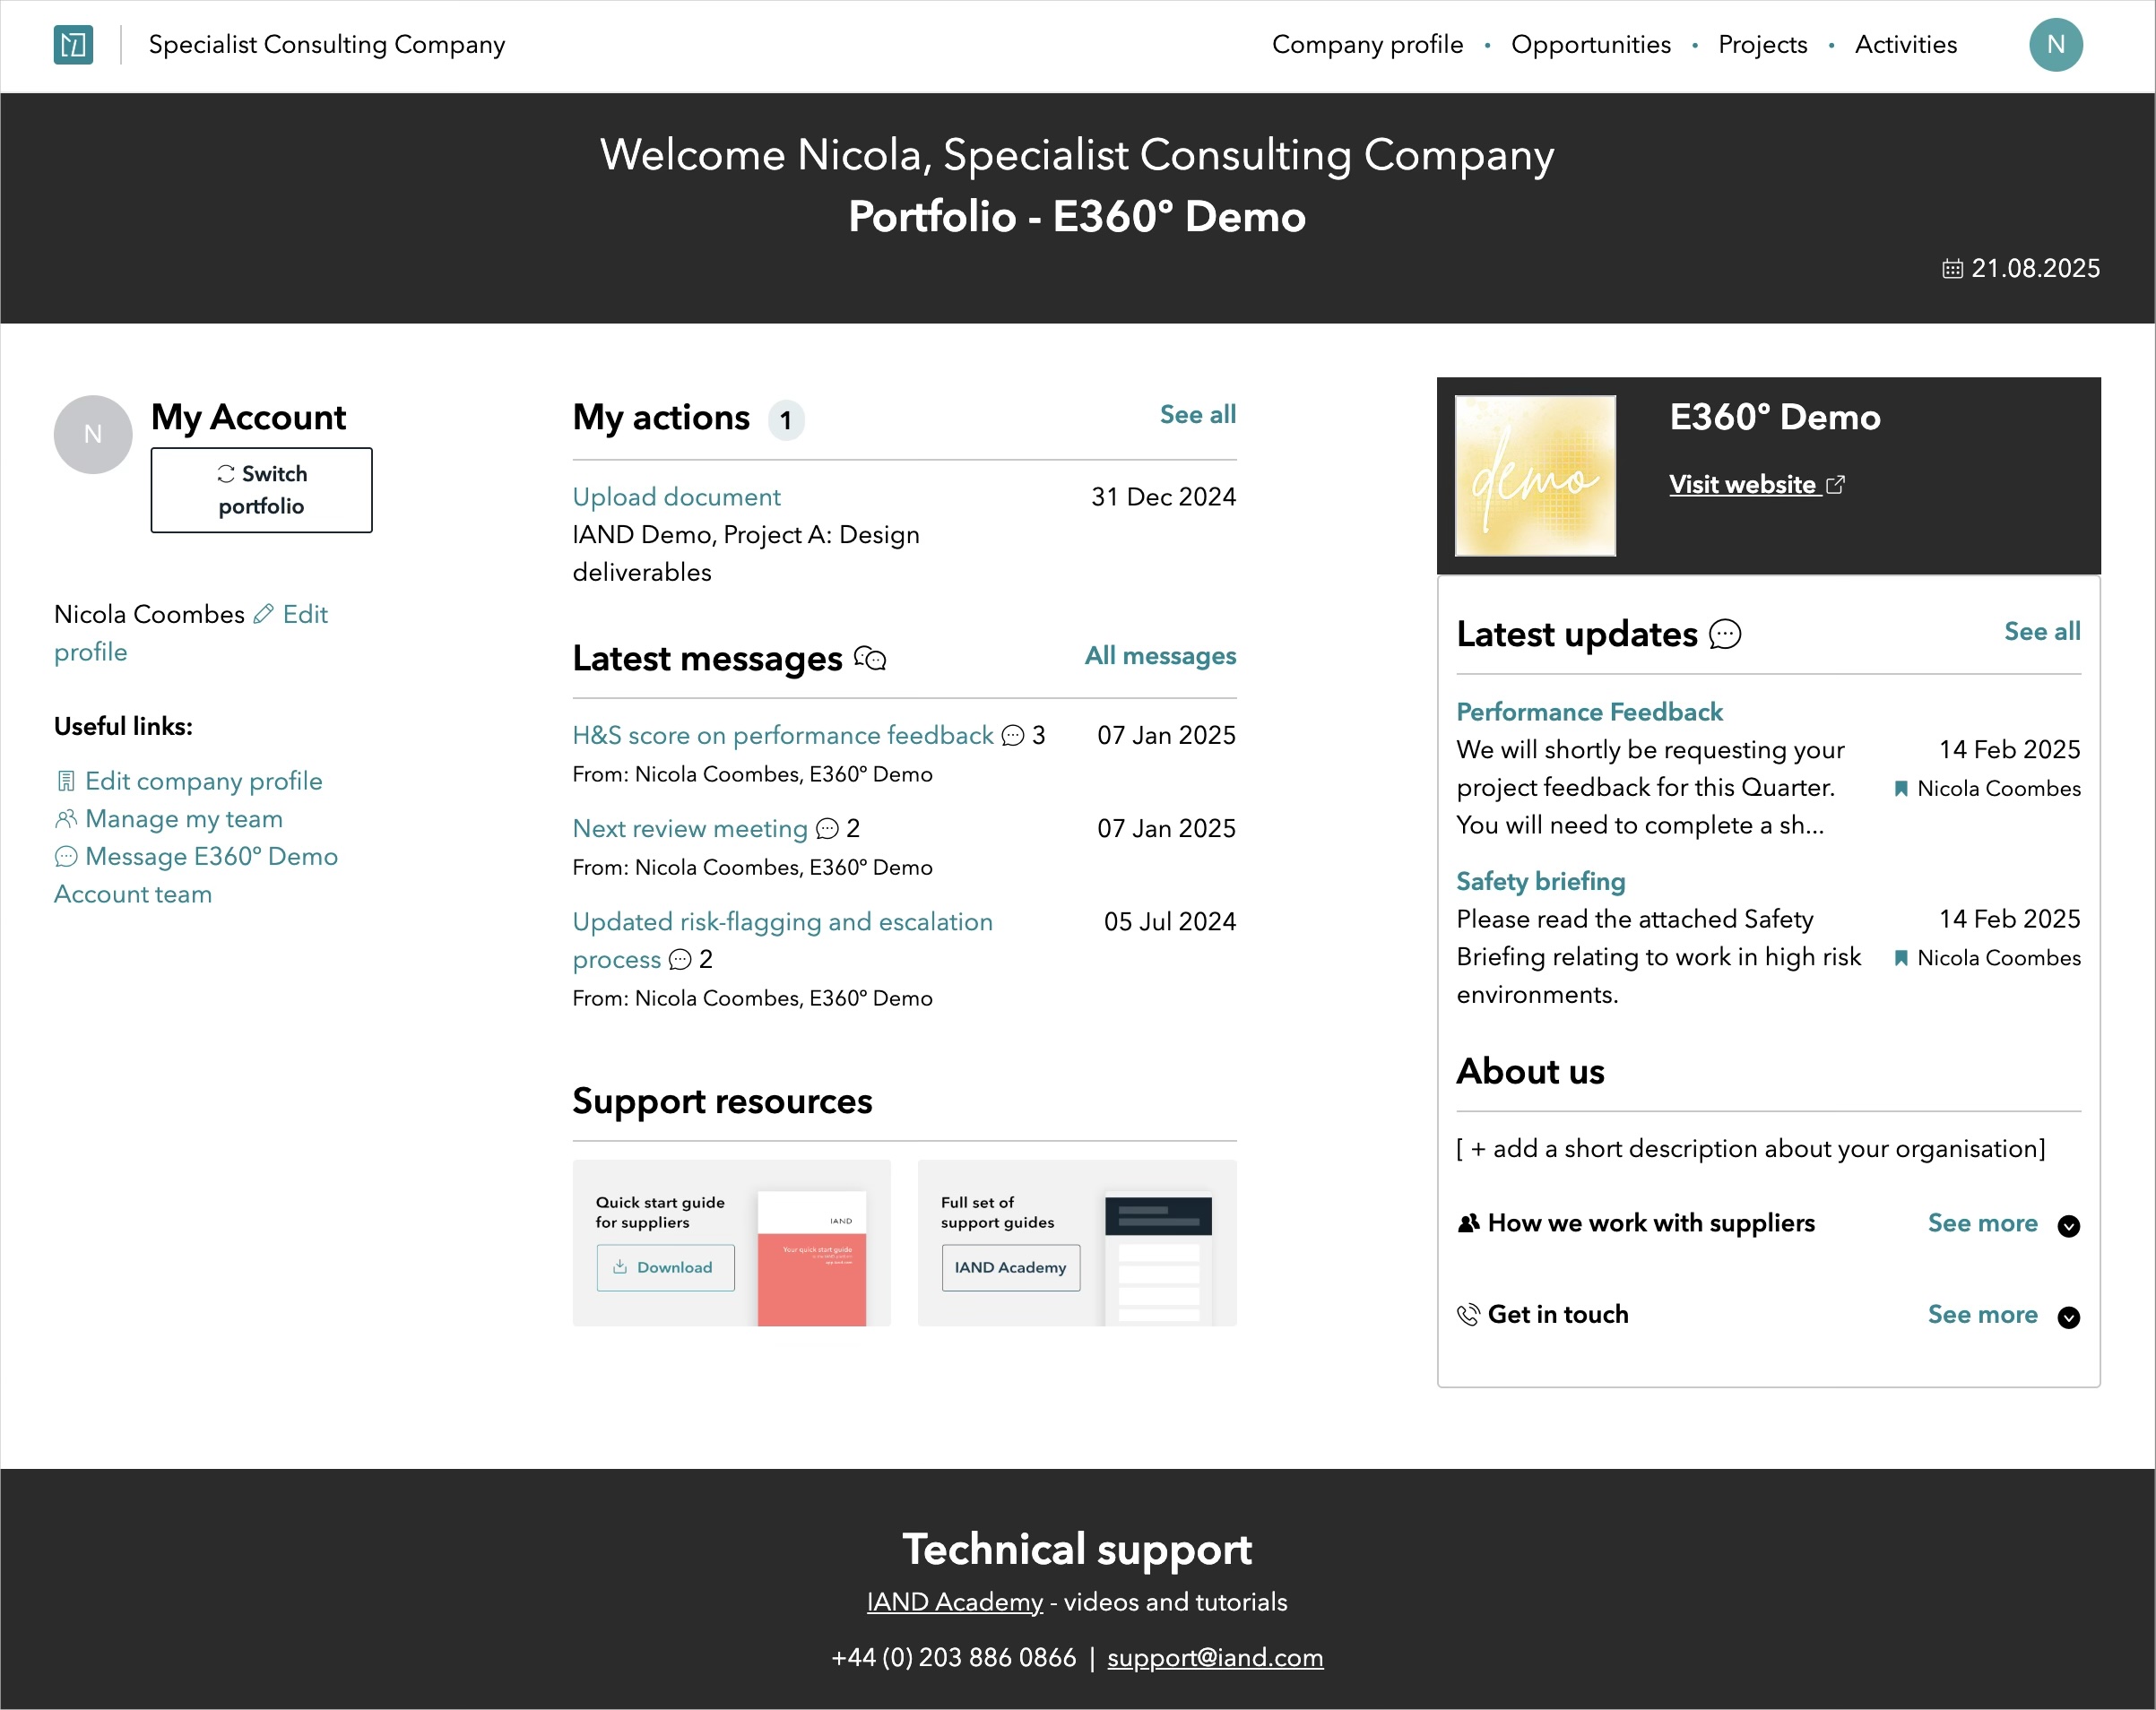The width and height of the screenshot is (2156, 1710).
Task: Open the Upload document action
Action: click(x=676, y=497)
